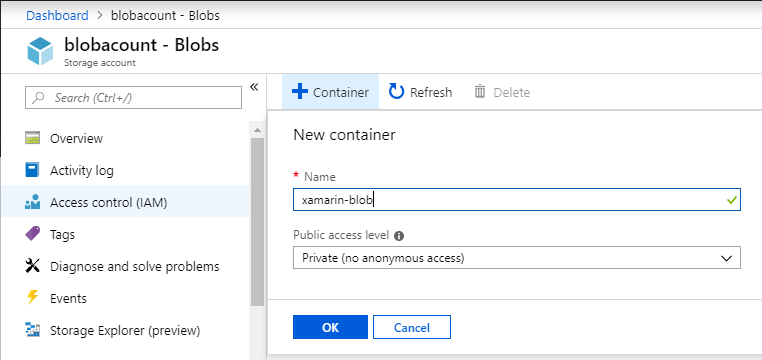This screenshot has width=762, height=360.
Task: Click the Refresh circular arrow icon
Action: coord(397,91)
